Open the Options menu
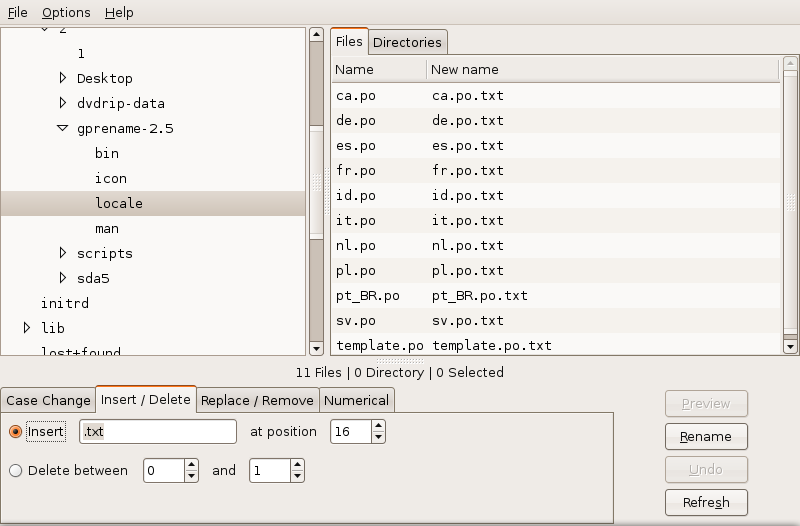The height and width of the screenshot is (526, 800). (66, 13)
